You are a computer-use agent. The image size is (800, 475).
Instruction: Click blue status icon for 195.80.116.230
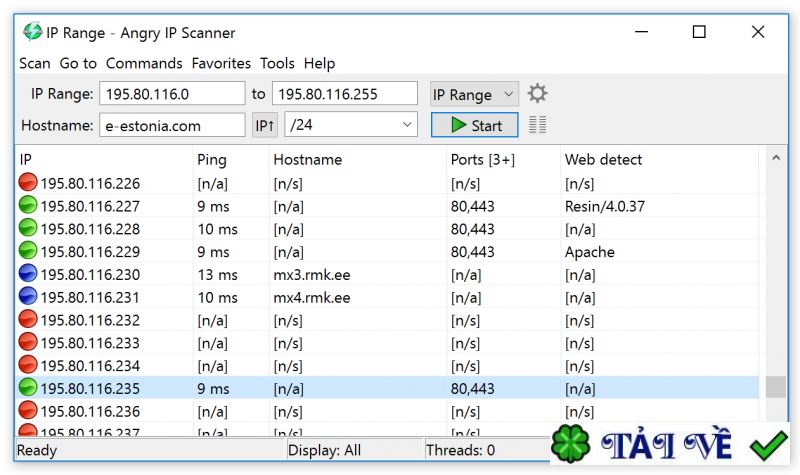click(x=28, y=275)
